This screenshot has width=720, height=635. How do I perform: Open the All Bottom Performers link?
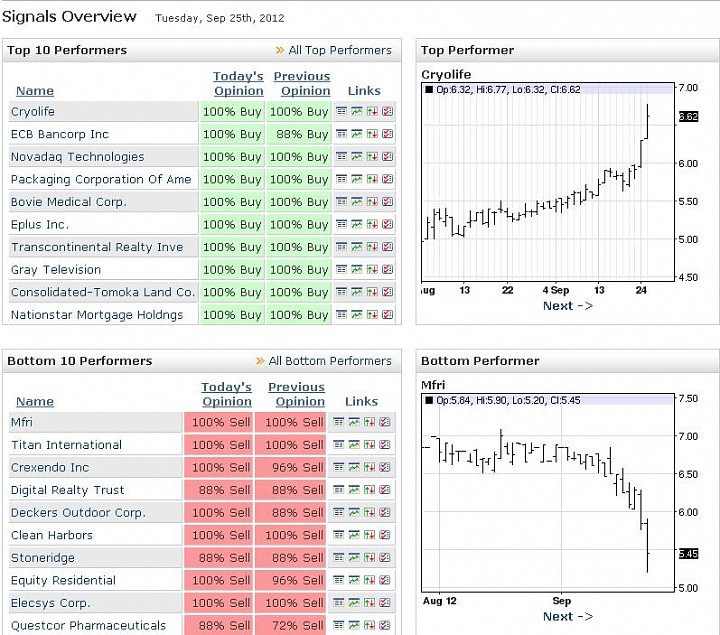330,361
